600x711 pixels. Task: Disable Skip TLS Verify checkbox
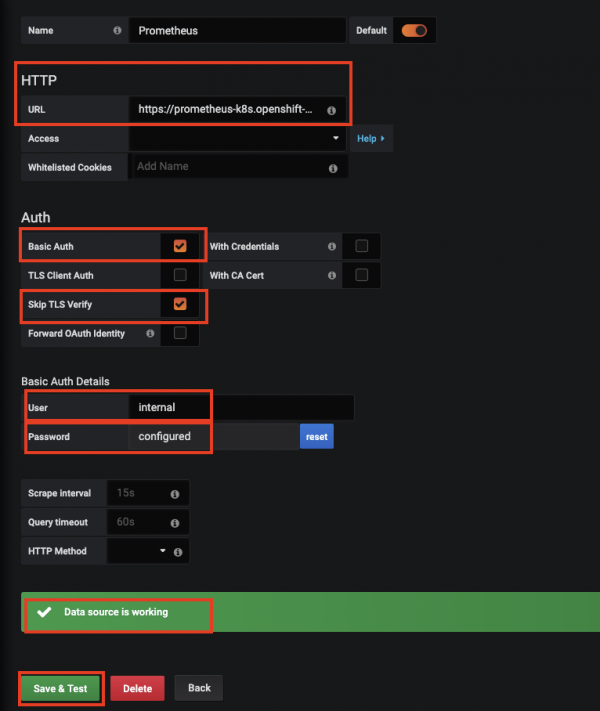coord(180,304)
